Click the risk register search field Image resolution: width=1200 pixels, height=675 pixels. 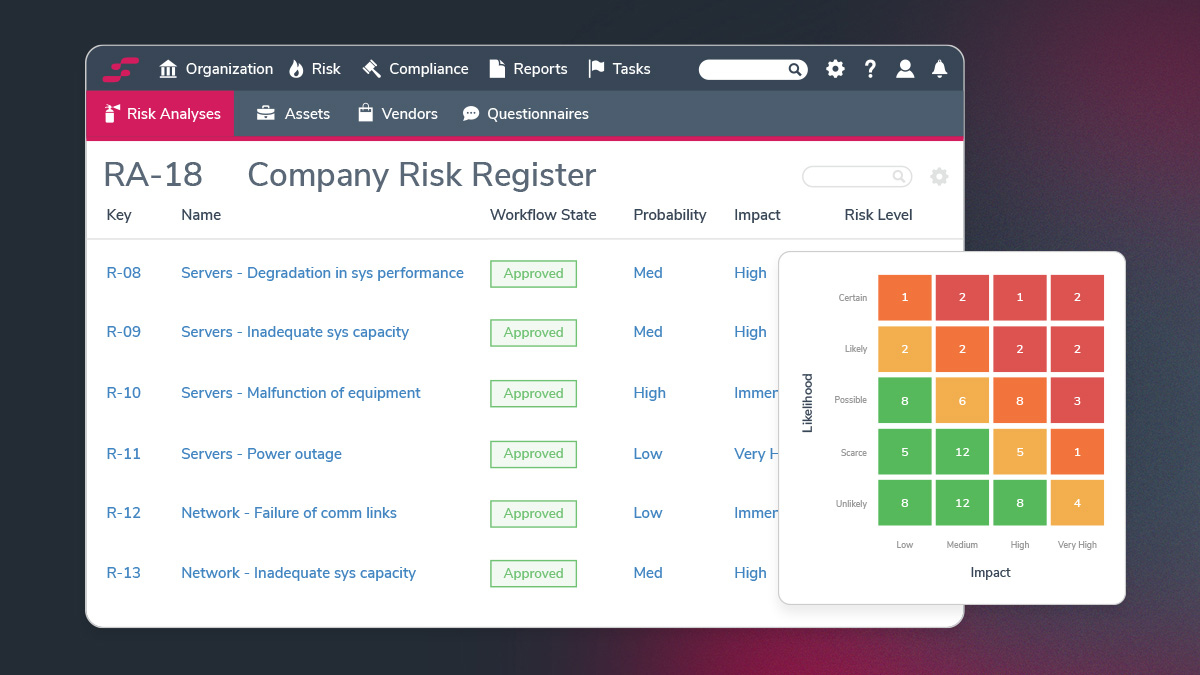coord(855,176)
